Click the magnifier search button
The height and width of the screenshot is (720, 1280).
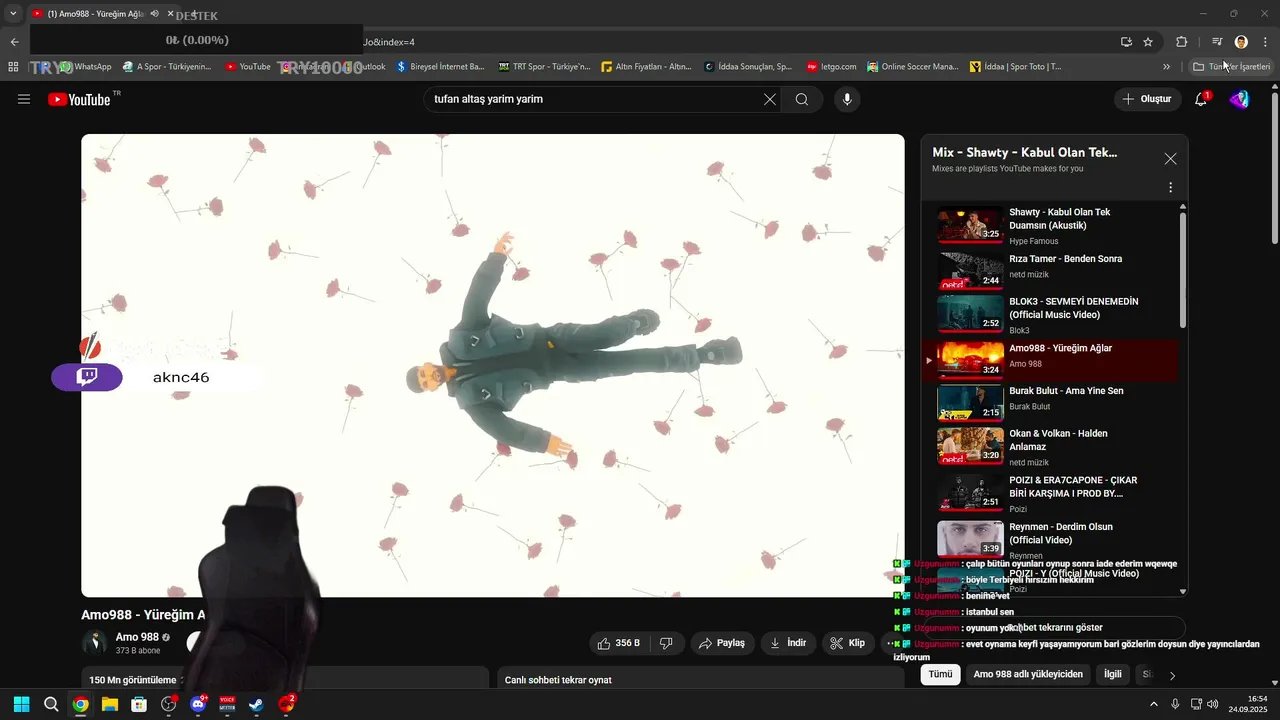tap(802, 99)
